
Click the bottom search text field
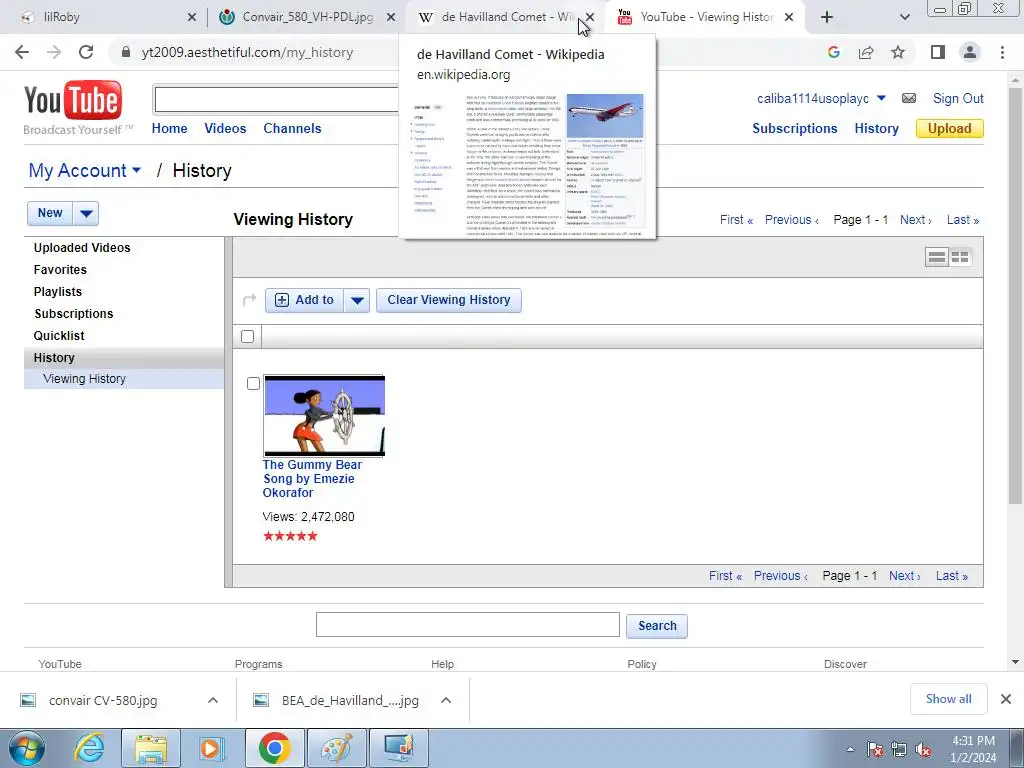468,625
